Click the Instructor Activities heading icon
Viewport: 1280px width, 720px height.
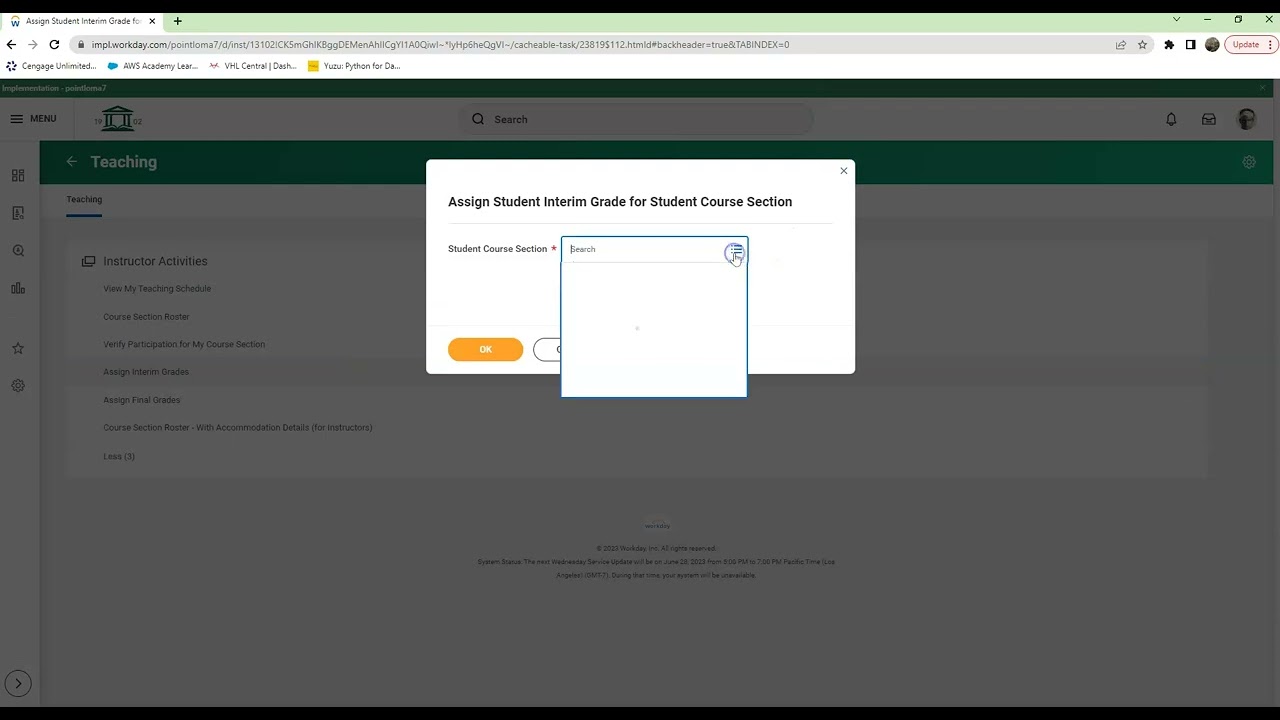pyautogui.click(x=88, y=261)
